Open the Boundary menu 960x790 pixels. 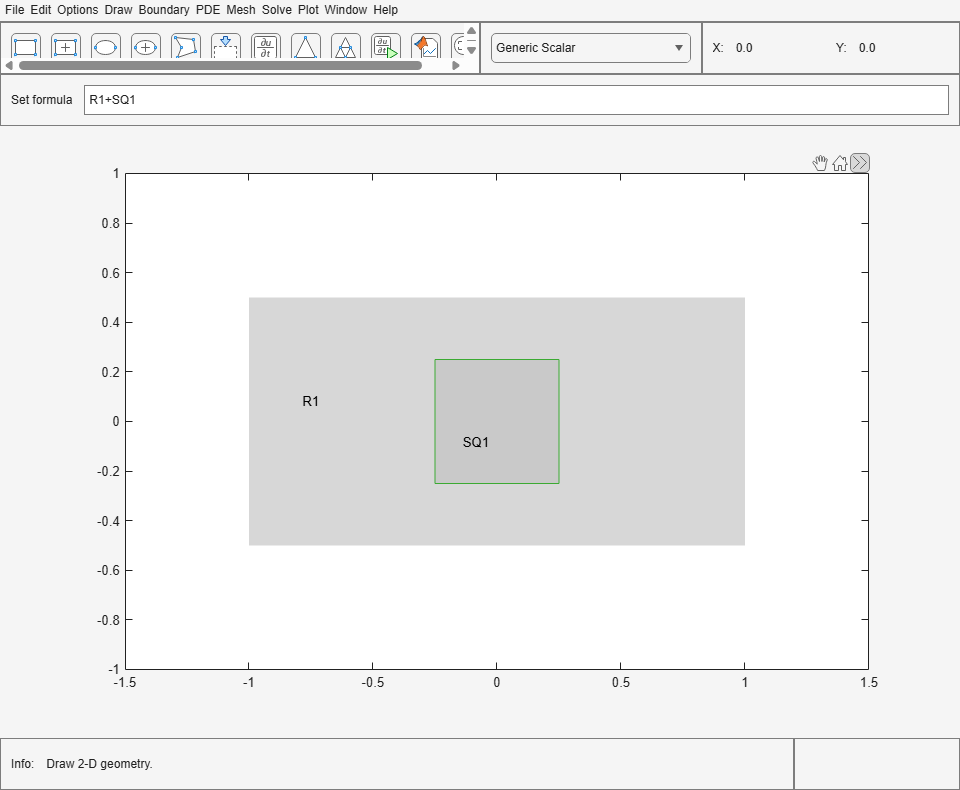point(164,9)
